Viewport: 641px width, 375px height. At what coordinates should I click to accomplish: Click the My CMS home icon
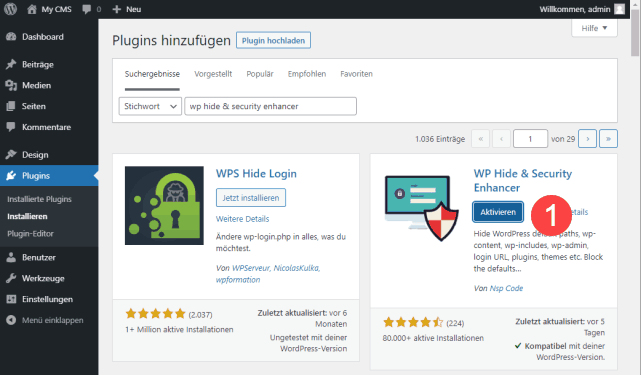[x=31, y=9]
